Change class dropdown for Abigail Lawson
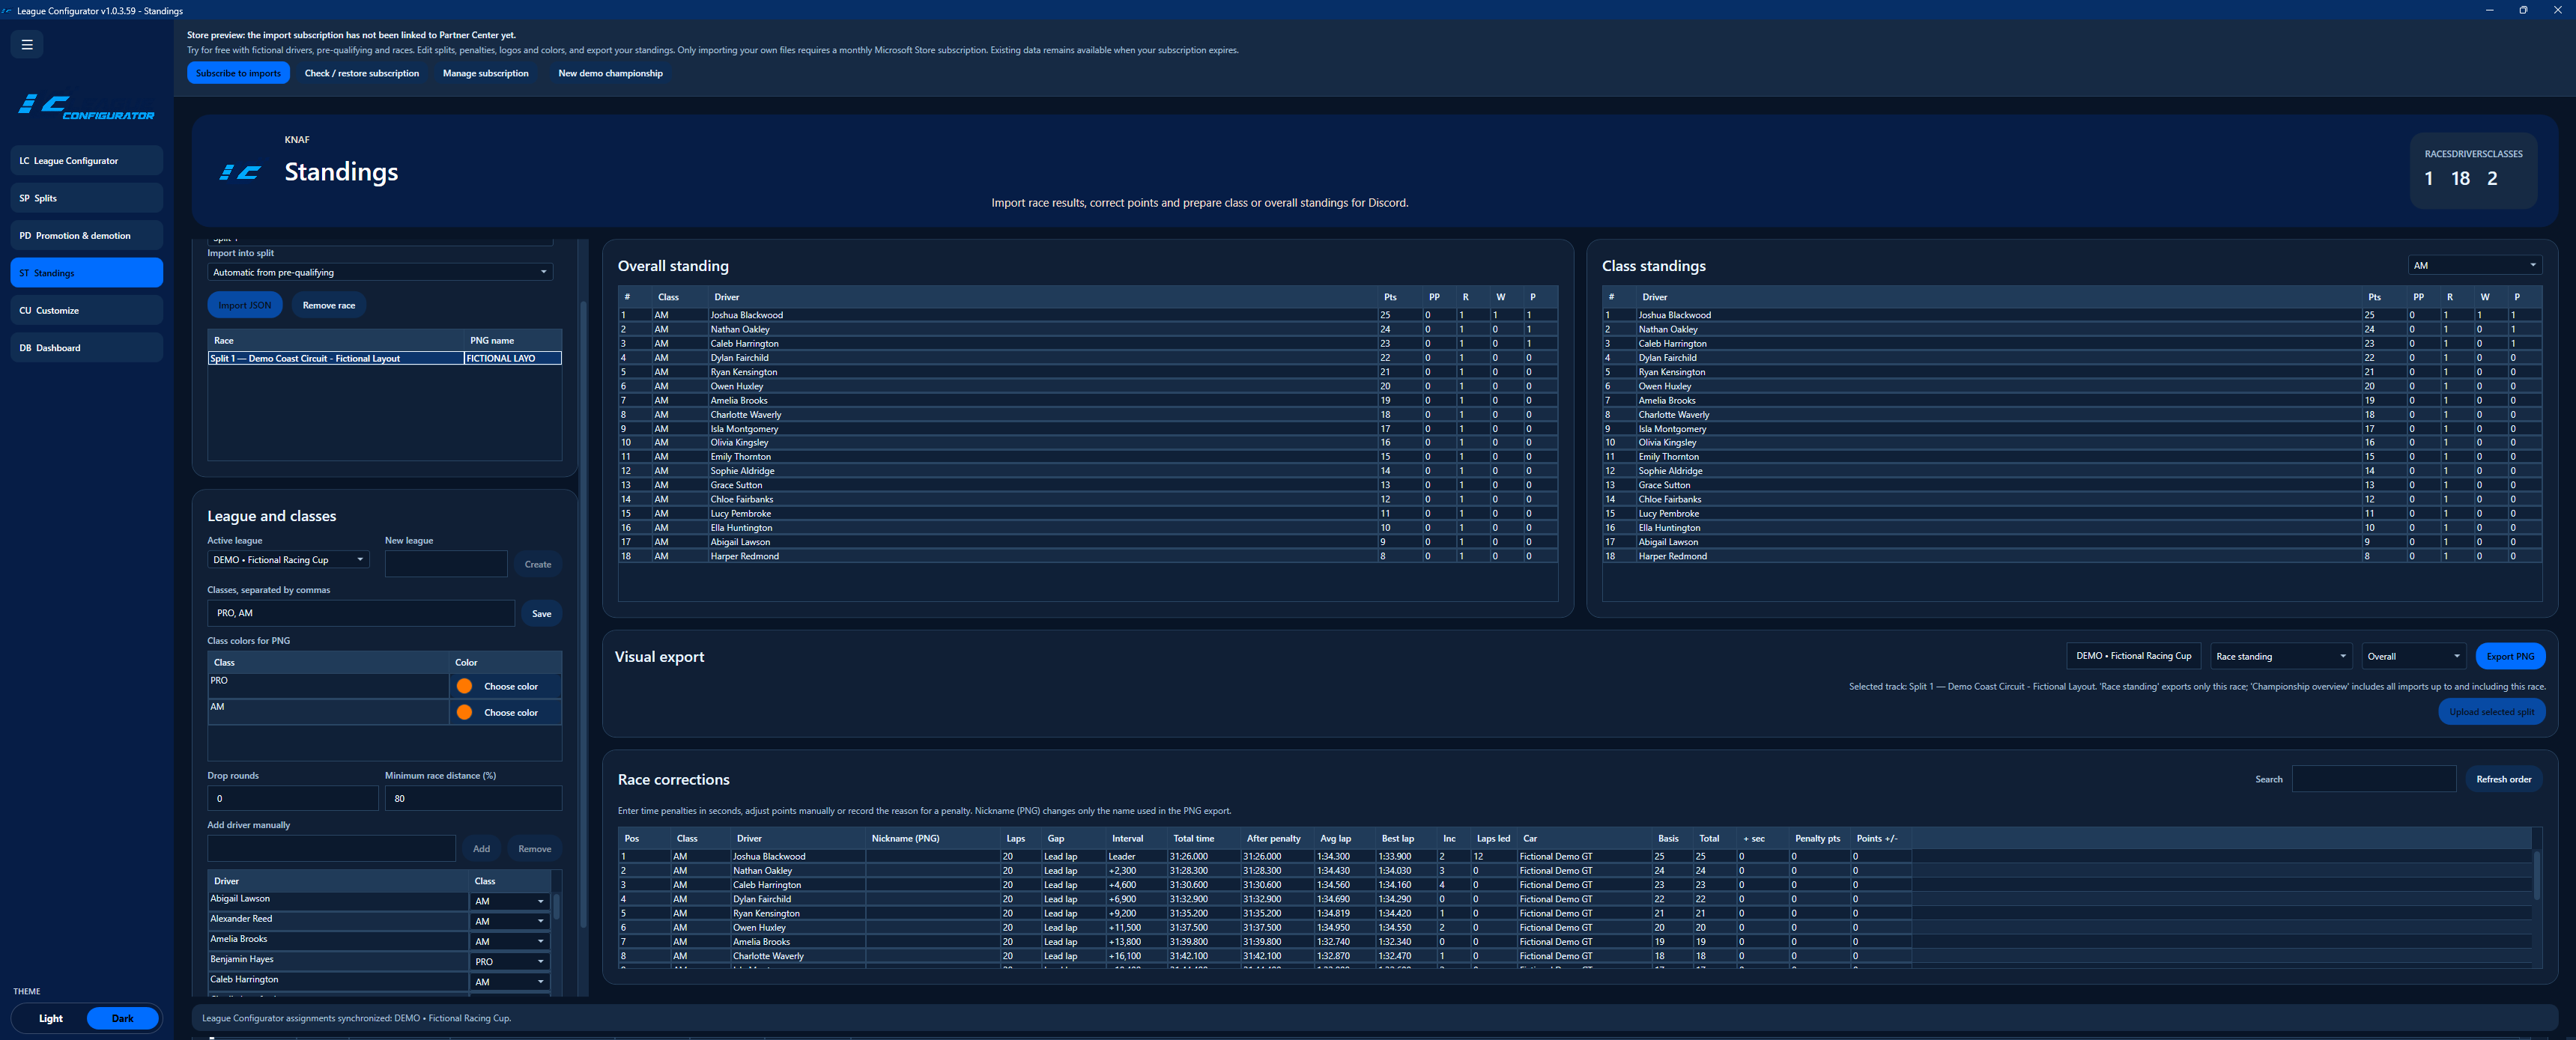2576x1040 pixels. coord(510,901)
